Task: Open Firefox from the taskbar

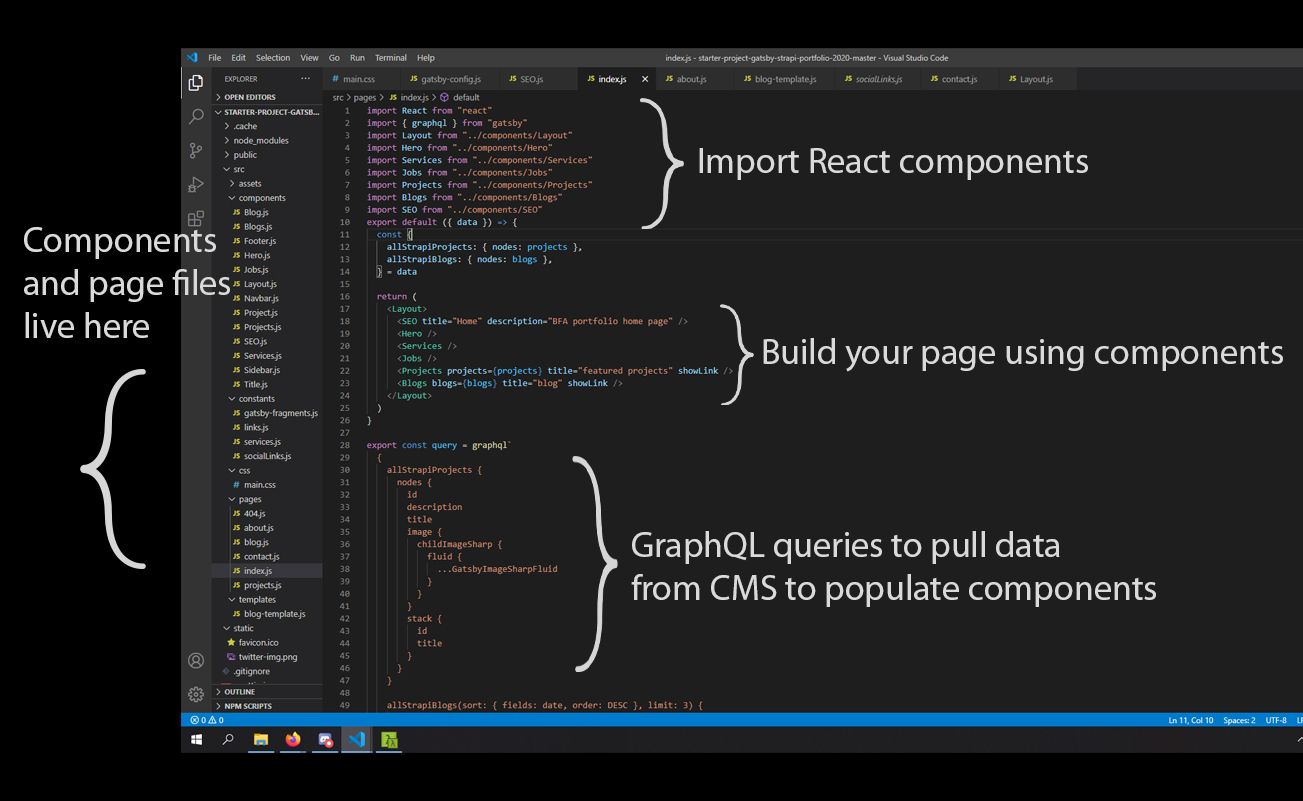Action: (x=293, y=740)
